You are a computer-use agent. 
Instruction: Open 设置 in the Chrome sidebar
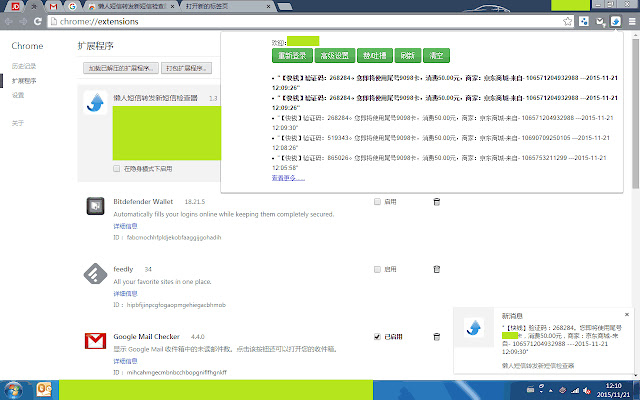[18, 95]
